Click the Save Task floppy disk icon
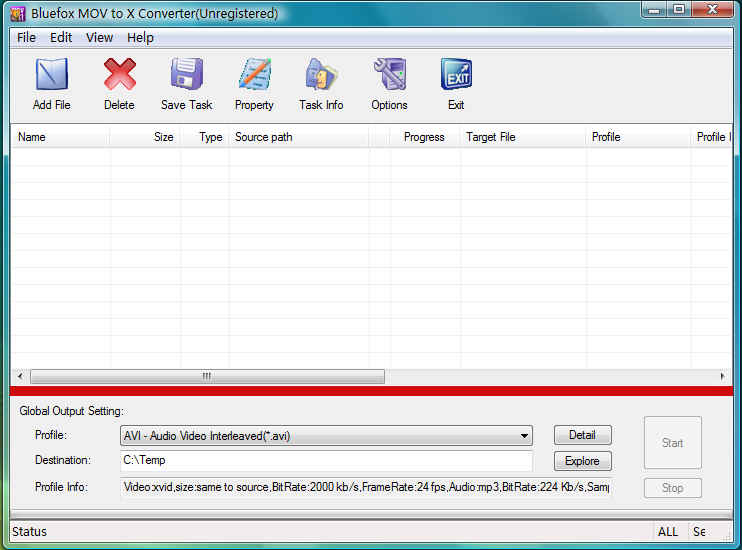Image resolution: width=742 pixels, height=550 pixels. tap(187, 74)
